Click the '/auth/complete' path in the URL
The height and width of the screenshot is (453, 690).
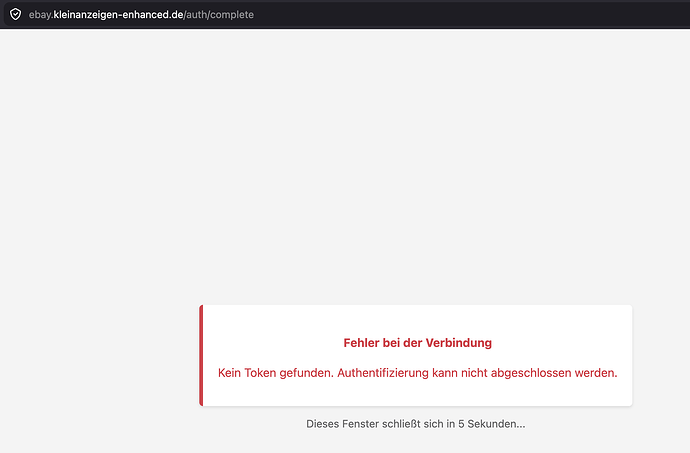[x=219, y=15]
